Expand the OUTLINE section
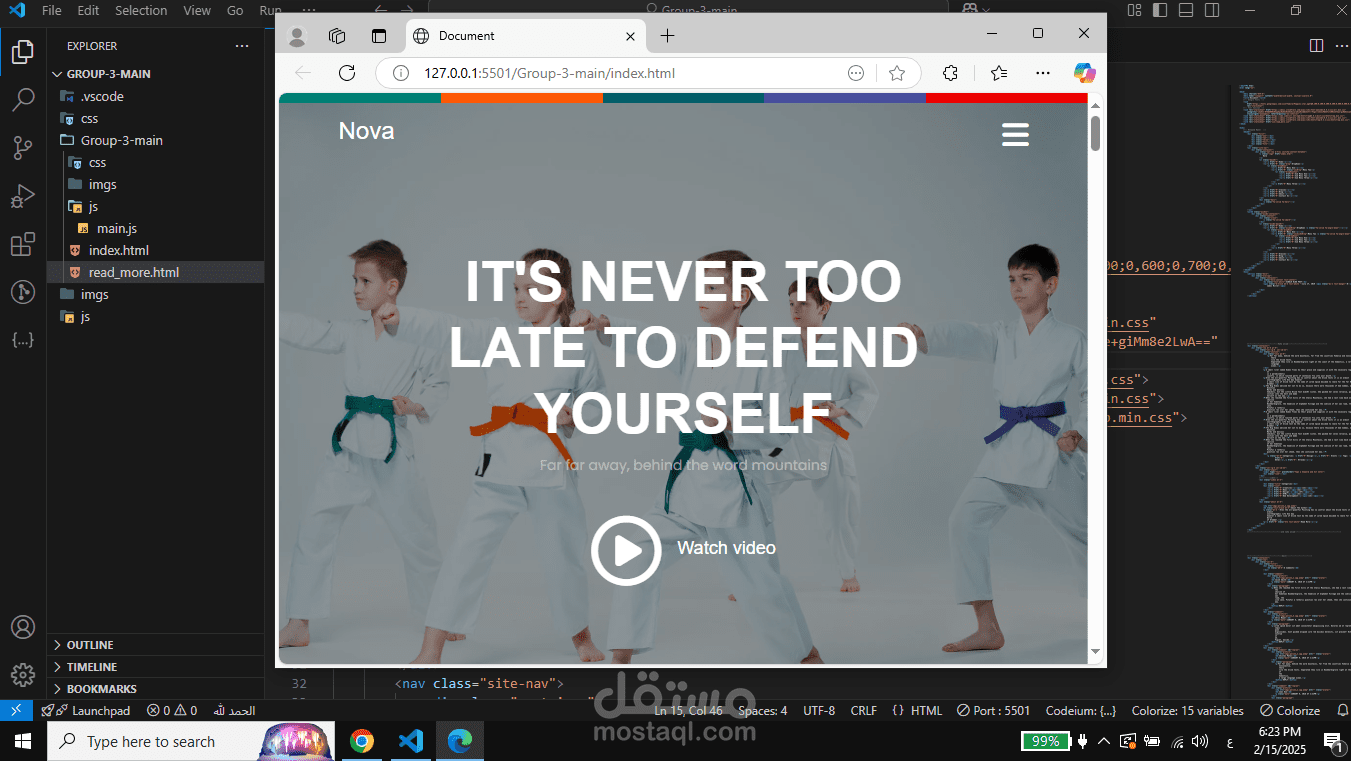 (156, 645)
